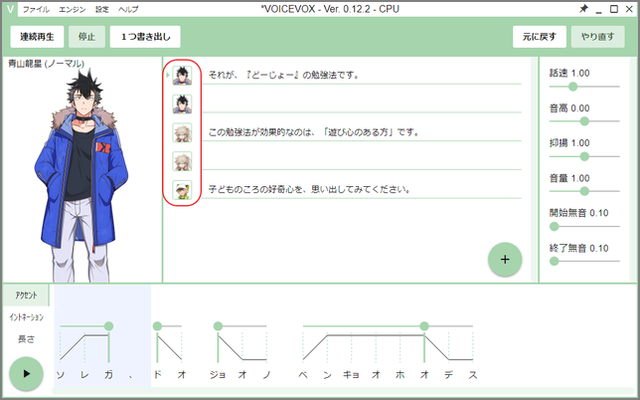The width and height of the screenshot is (640, 400).
Task: Click the 連続再生 button
Action: tap(38, 37)
